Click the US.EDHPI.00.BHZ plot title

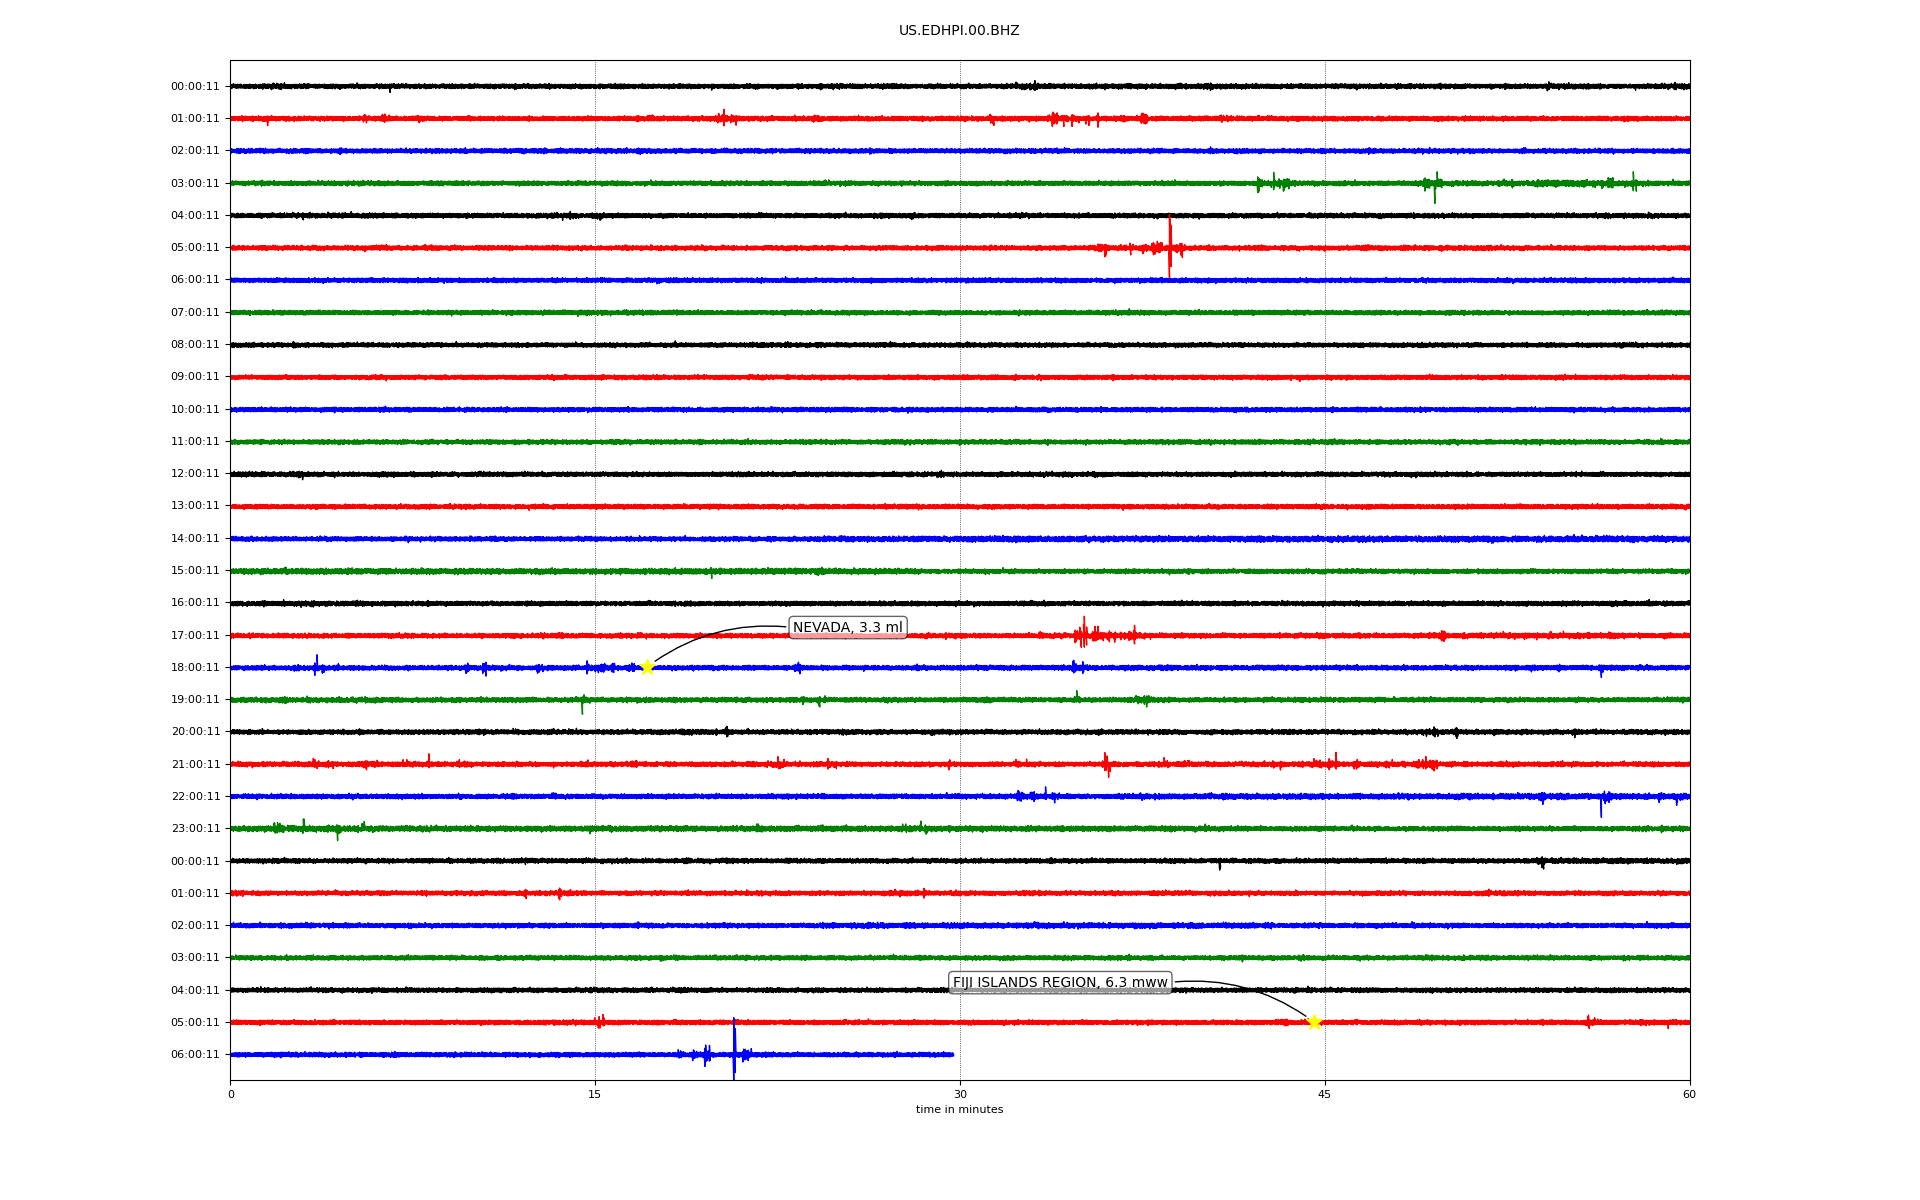click(959, 31)
